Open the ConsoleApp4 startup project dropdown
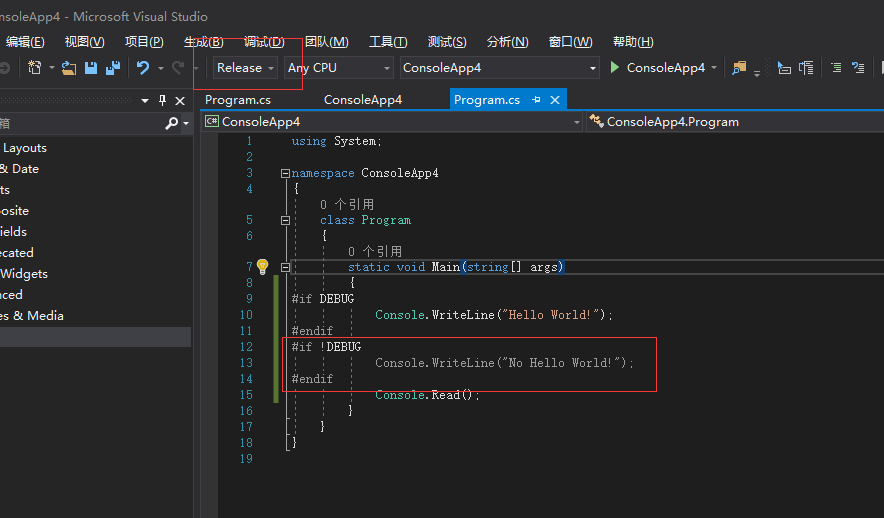884x518 pixels. point(500,68)
